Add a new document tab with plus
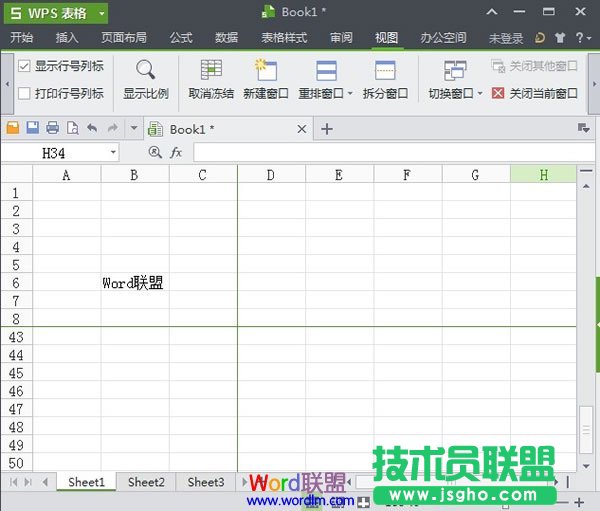 327,129
